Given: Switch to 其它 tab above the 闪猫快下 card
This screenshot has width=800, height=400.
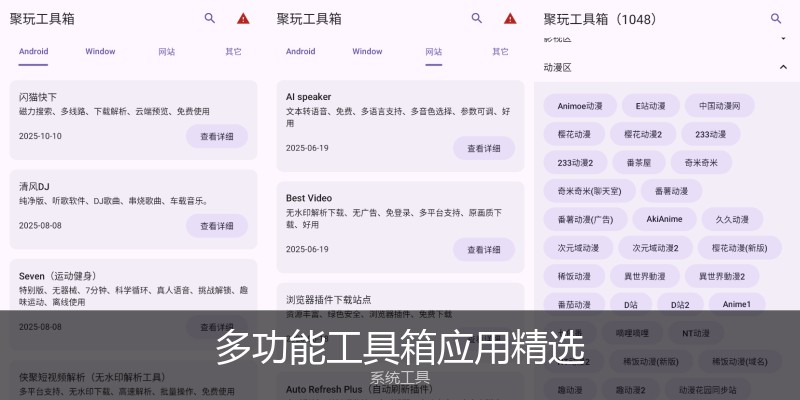Looking at the screenshot, I should 233,52.
